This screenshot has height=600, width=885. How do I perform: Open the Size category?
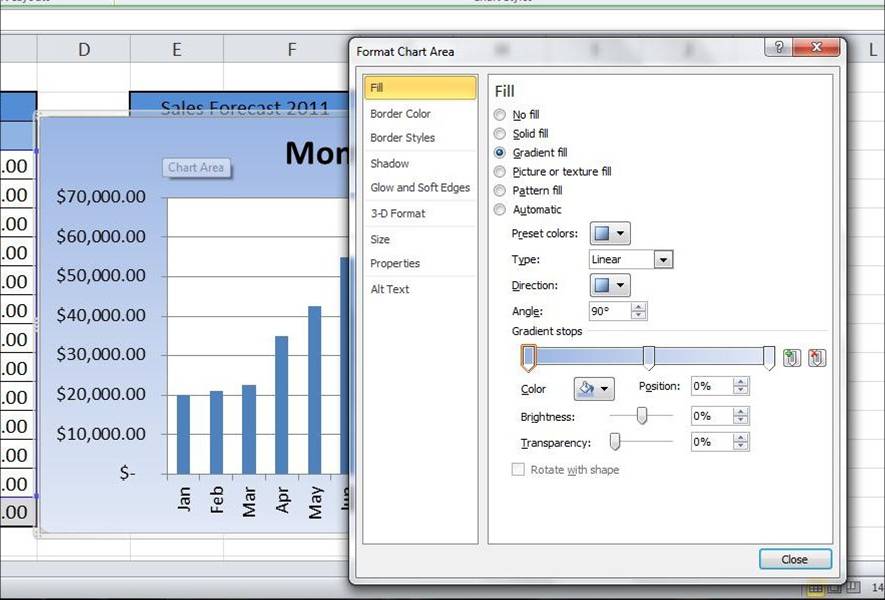[x=380, y=239]
